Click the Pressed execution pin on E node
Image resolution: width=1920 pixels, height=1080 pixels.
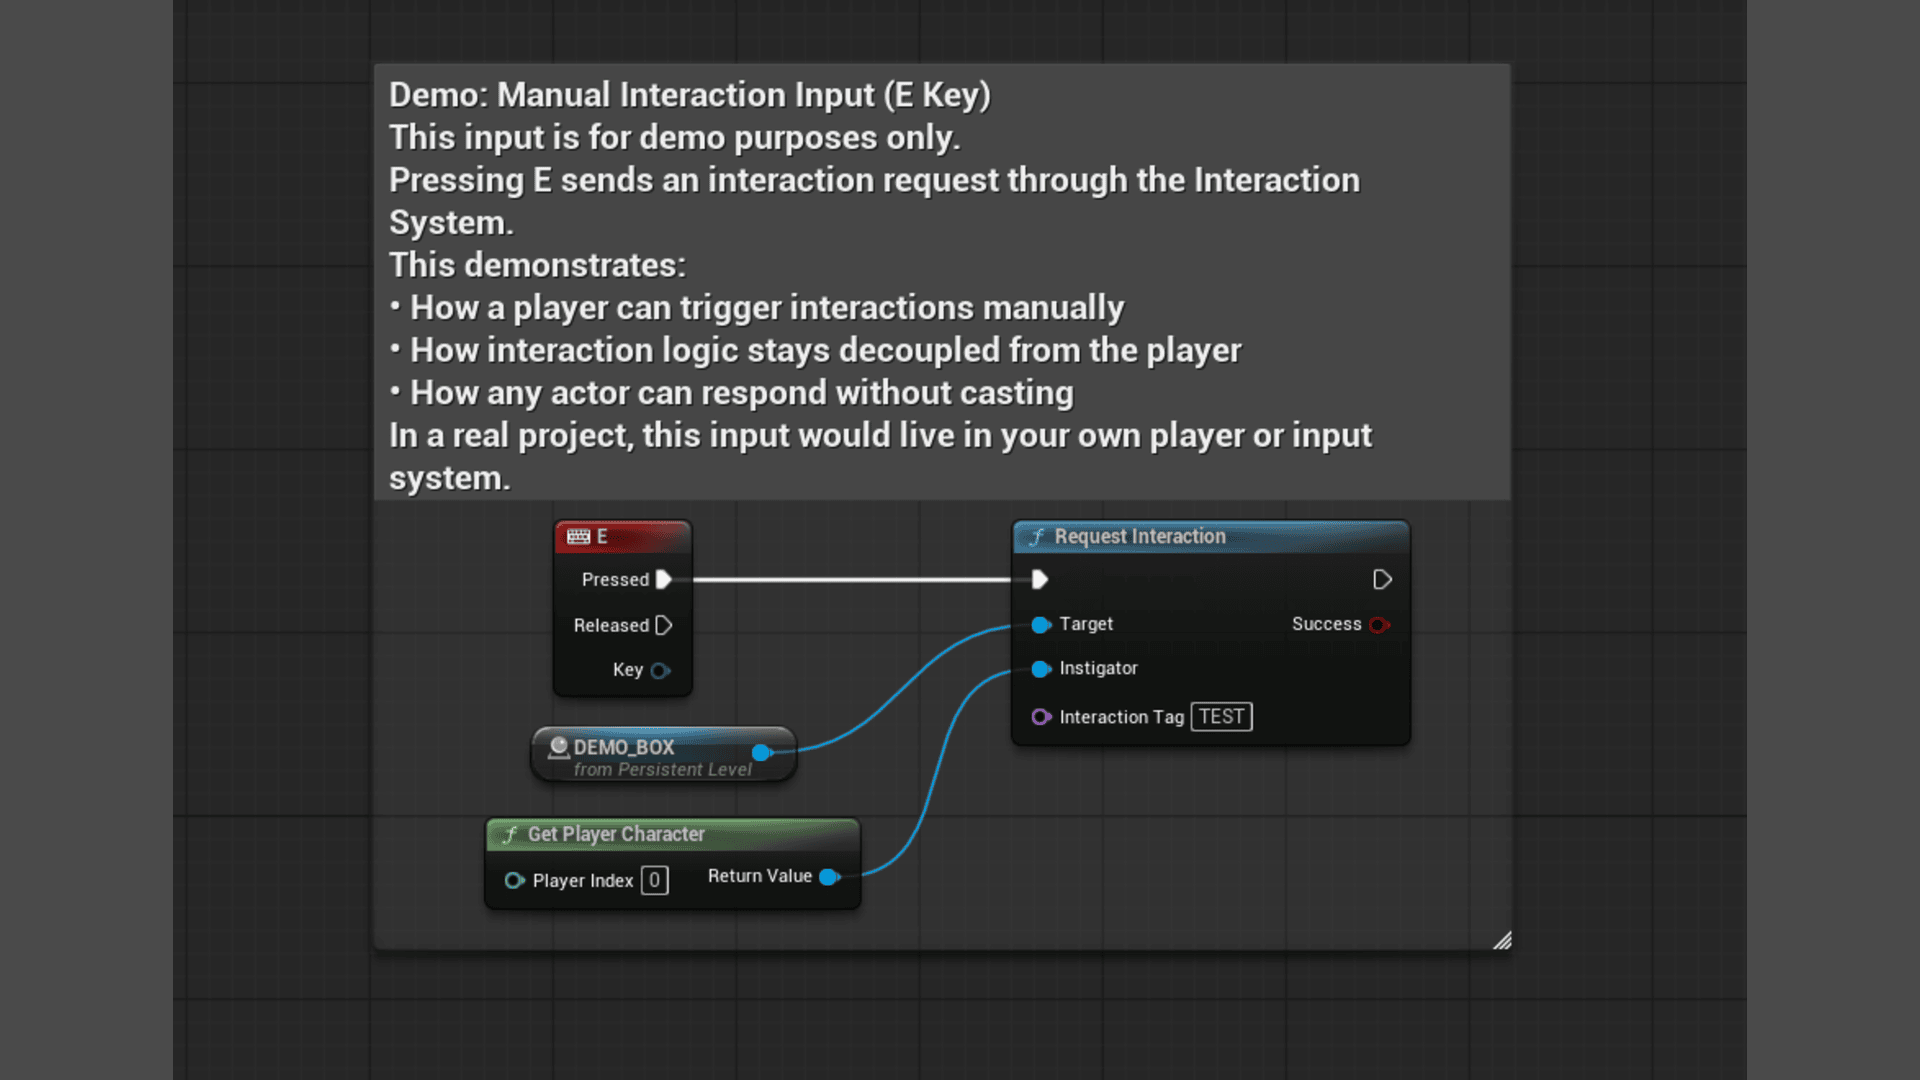(663, 580)
